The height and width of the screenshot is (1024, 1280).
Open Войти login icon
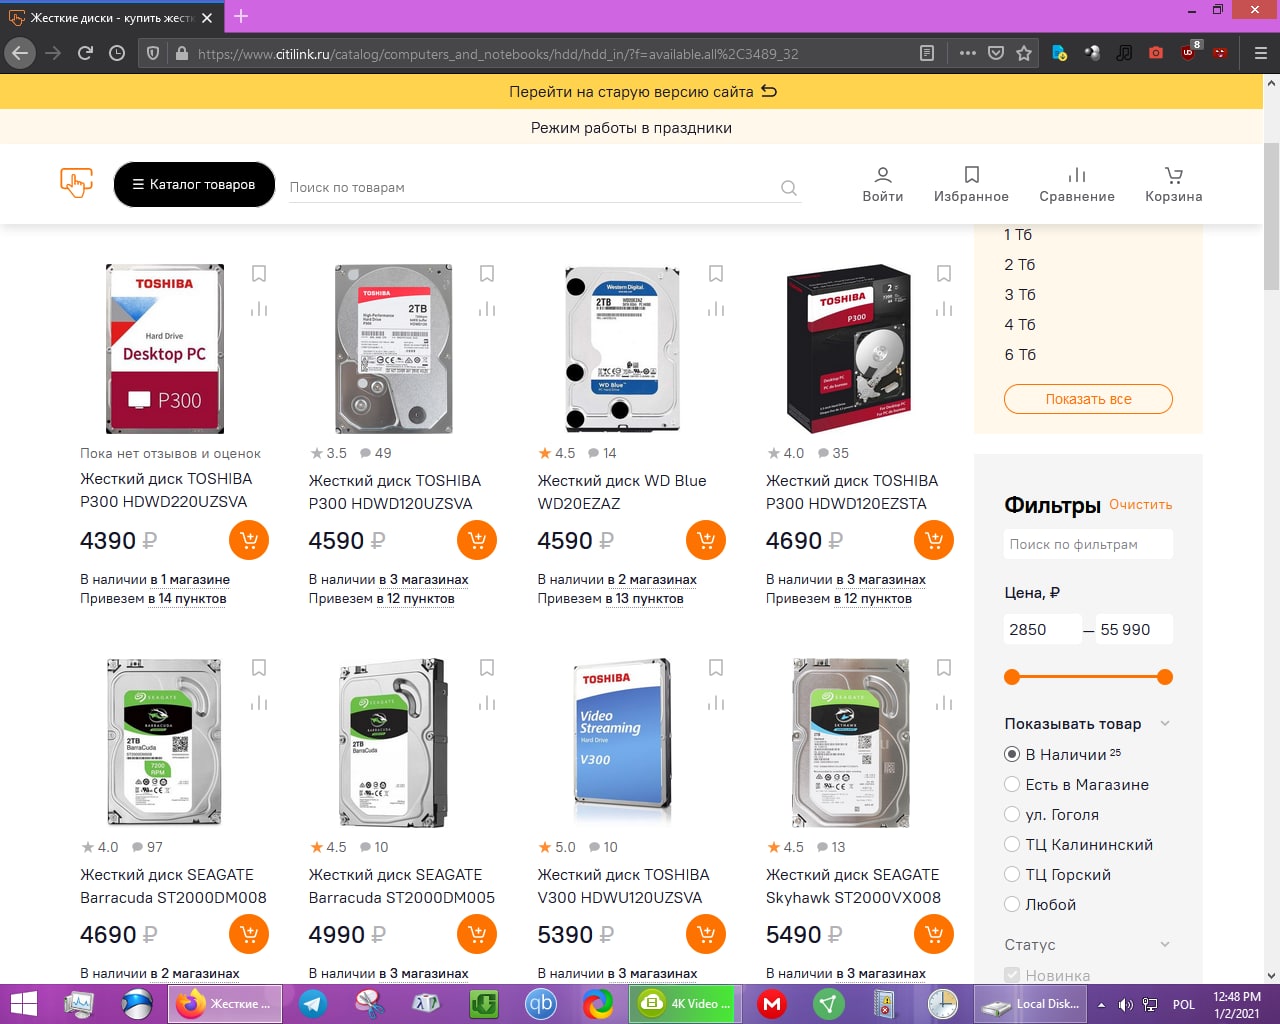(x=883, y=185)
